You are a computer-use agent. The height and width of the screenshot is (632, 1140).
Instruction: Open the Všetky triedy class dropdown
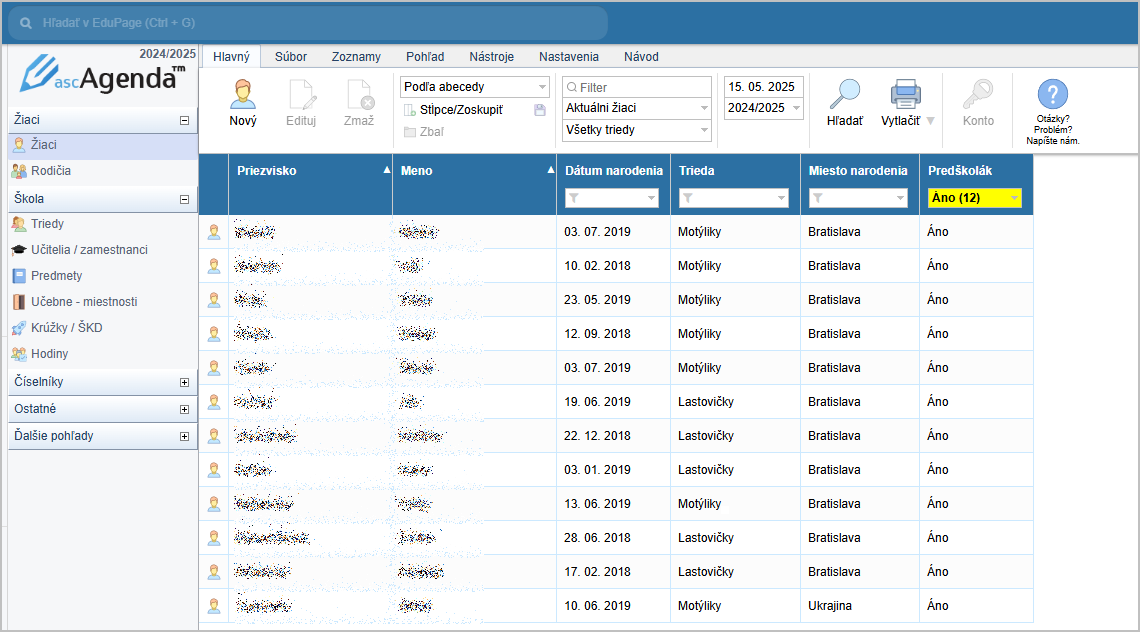tap(636, 130)
